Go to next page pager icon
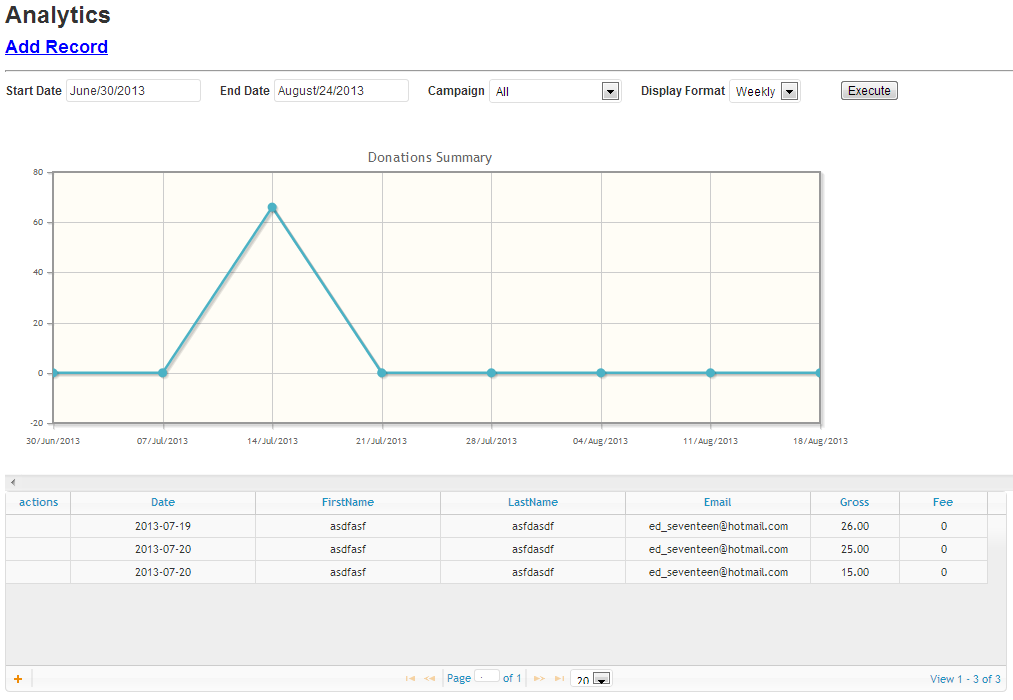 click(x=539, y=679)
